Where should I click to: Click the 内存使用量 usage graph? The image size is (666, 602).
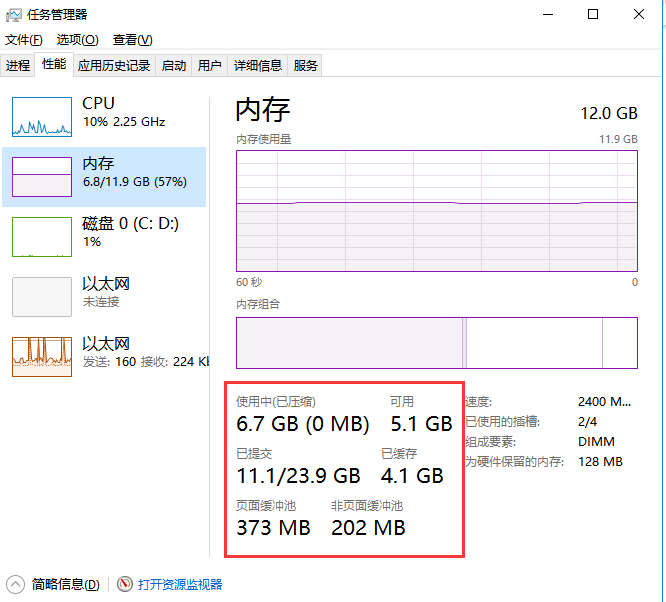(x=436, y=211)
